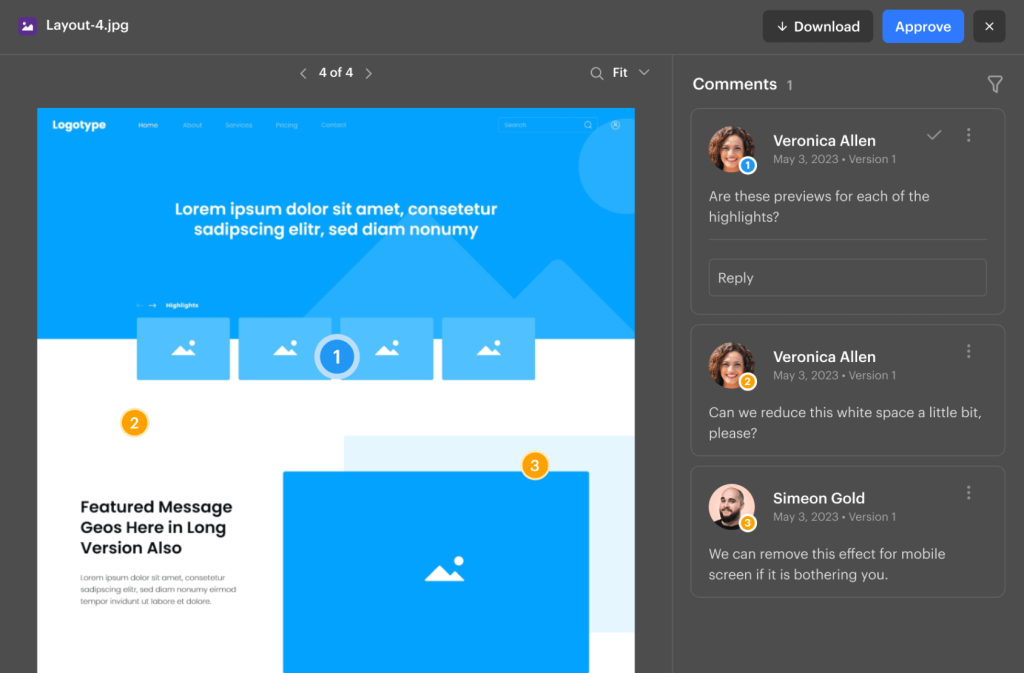The image size is (1024, 673).
Task: Go to the next file with right chevron
Action: tap(368, 73)
